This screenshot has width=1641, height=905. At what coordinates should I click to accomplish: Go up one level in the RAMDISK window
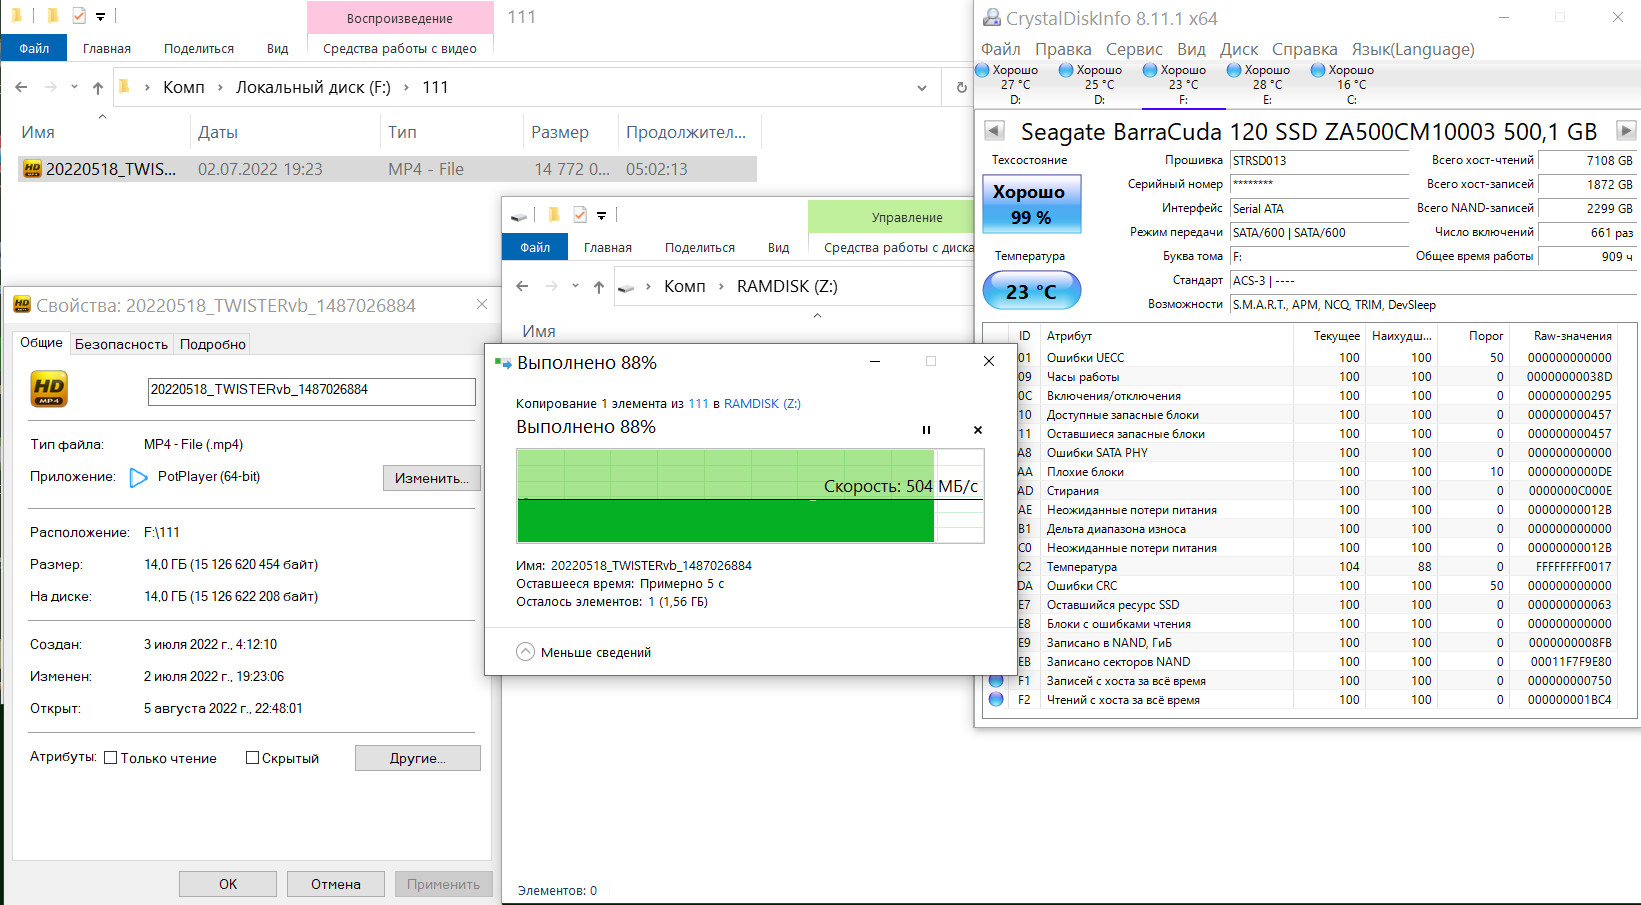pyautogui.click(x=599, y=286)
